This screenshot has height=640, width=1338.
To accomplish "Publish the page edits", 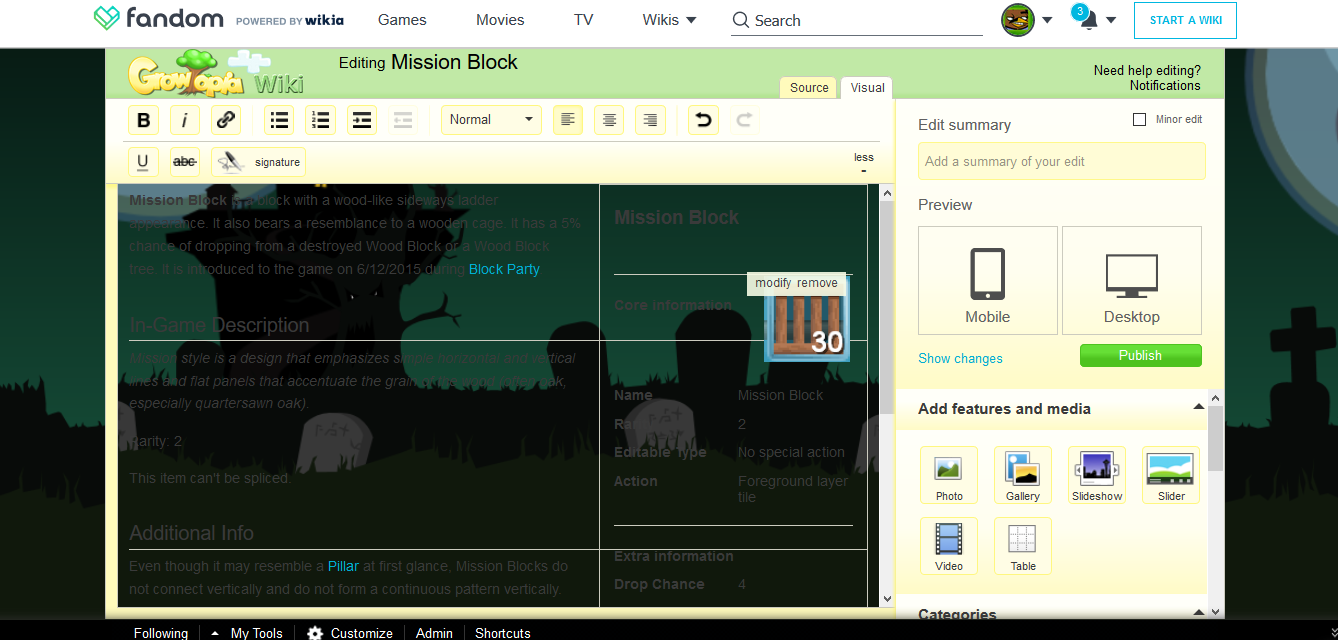I will pos(1140,355).
